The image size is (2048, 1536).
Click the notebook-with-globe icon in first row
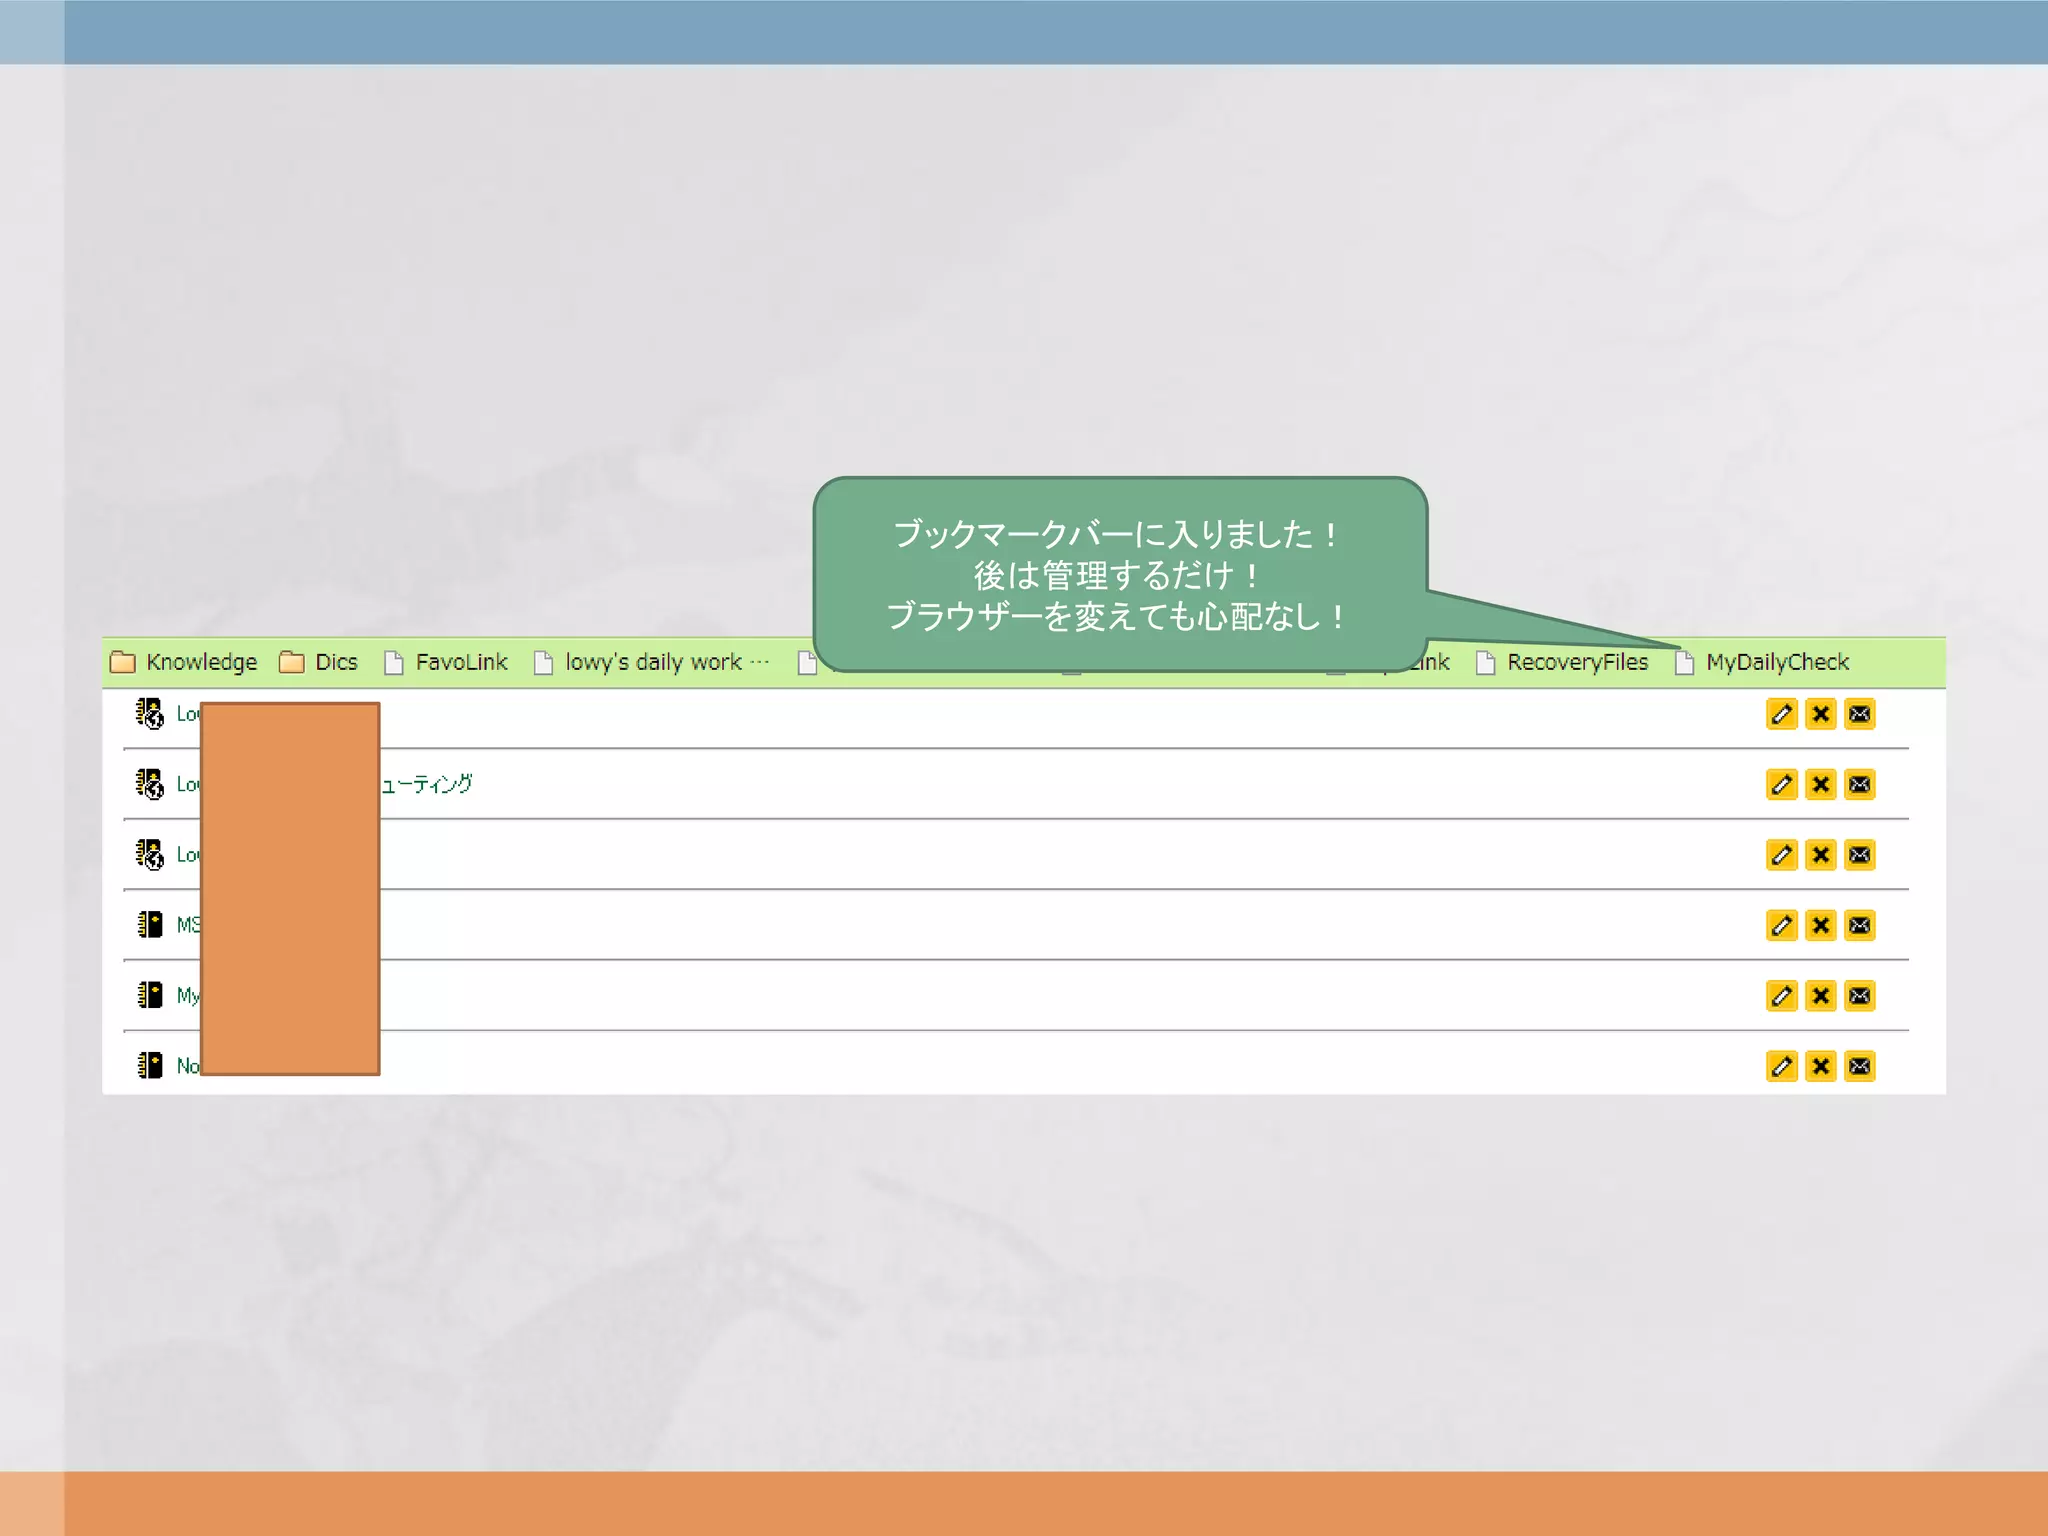149,713
